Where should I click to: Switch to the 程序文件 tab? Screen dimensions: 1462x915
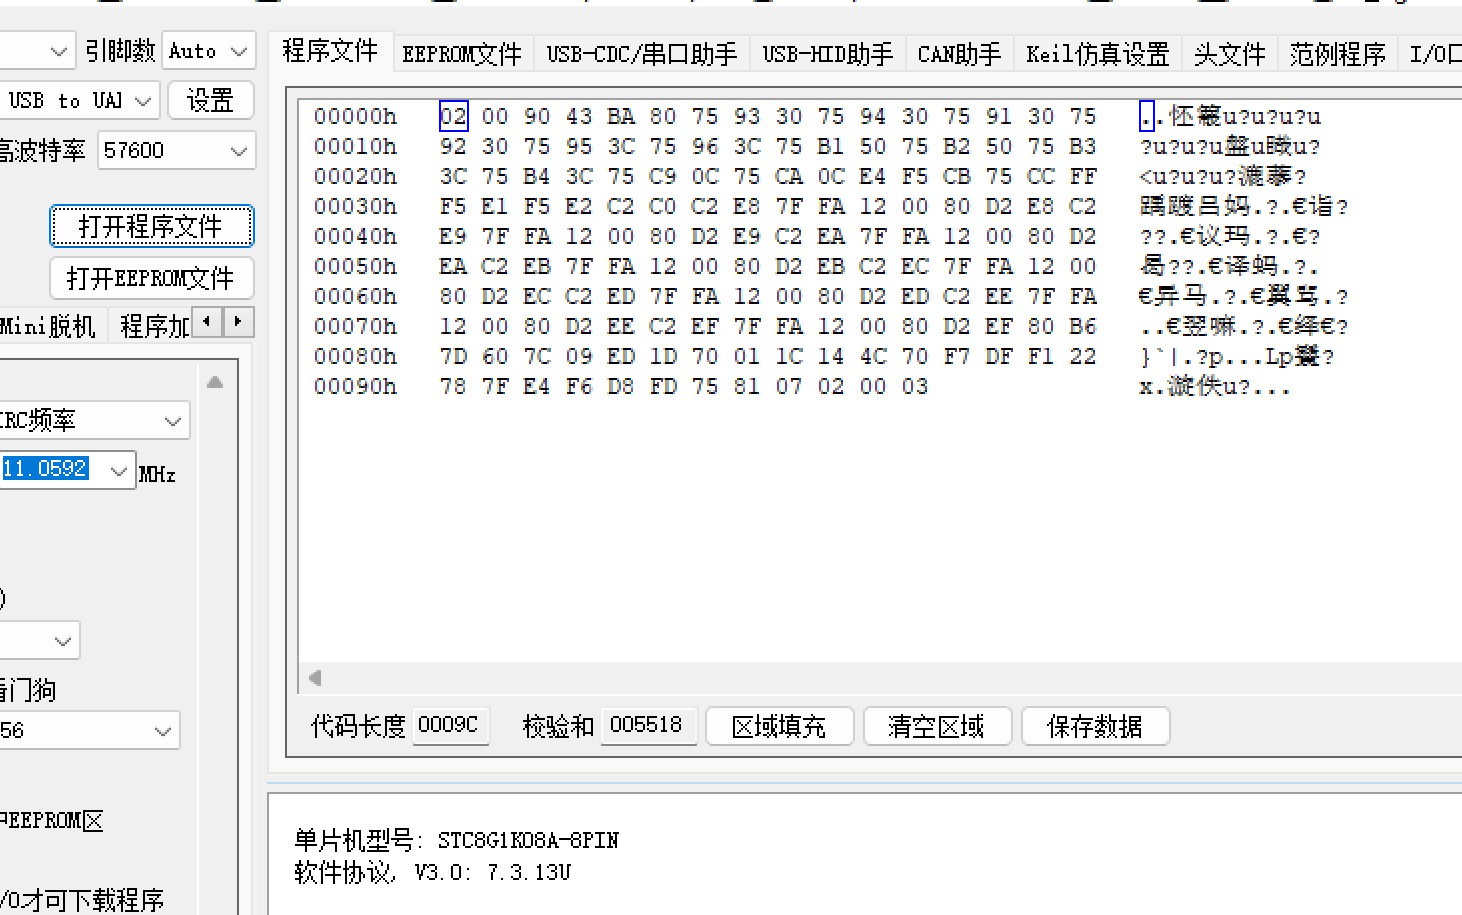(x=330, y=51)
